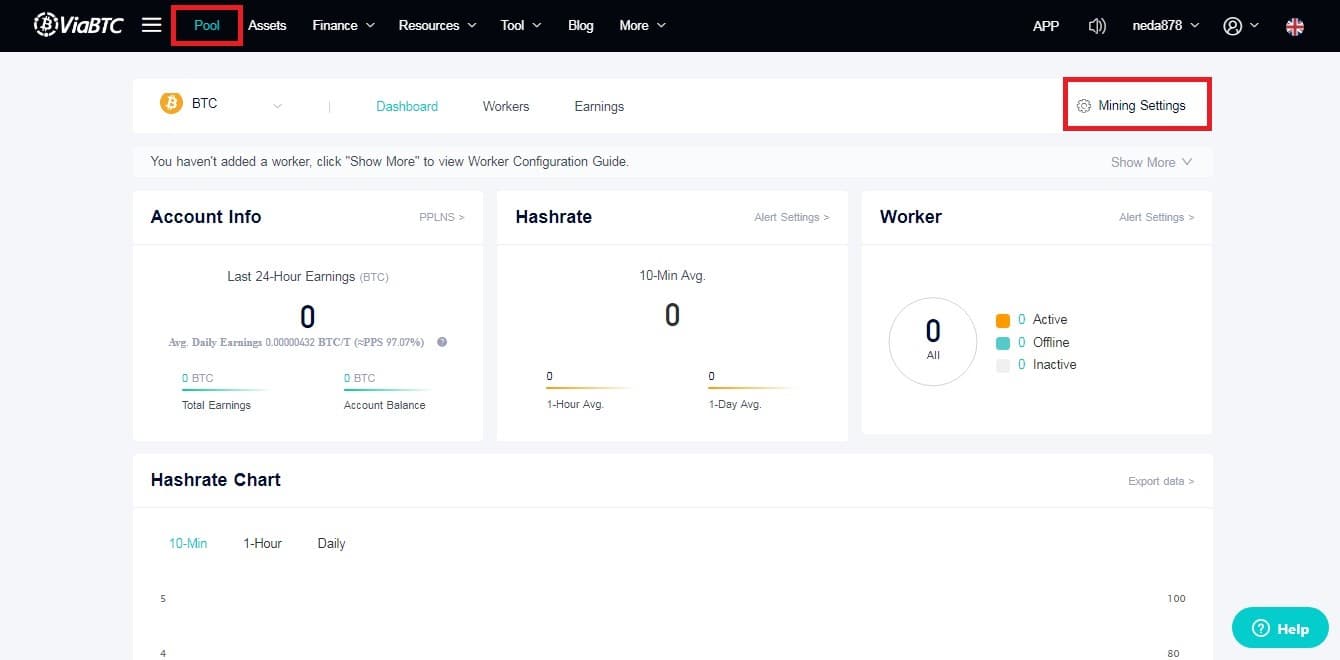Expand the More dropdown menu

point(643,25)
